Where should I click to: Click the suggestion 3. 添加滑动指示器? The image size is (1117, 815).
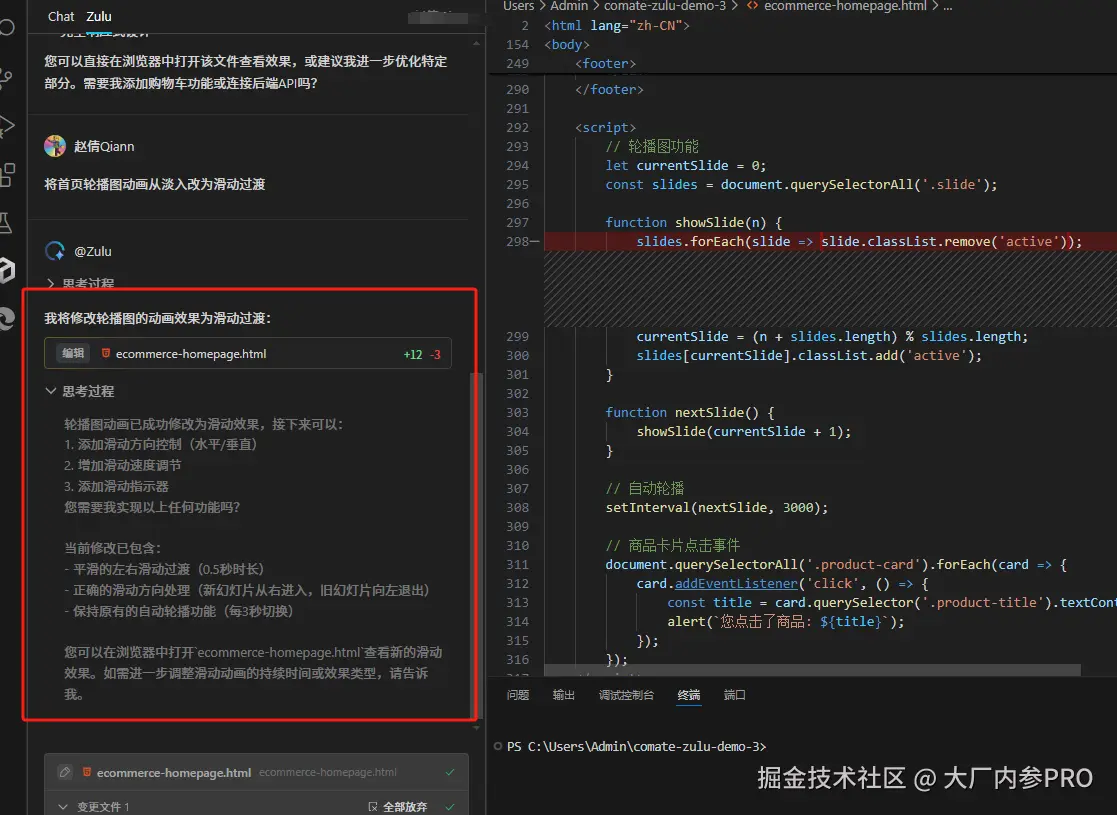coord(116,487)
